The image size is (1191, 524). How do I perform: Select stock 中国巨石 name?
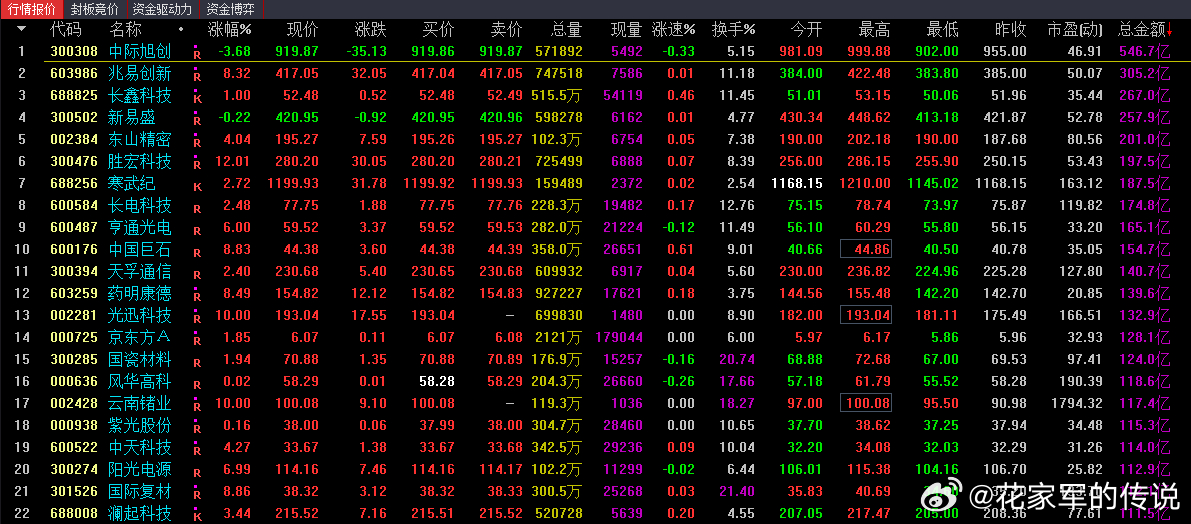click(x=141, y=249)
